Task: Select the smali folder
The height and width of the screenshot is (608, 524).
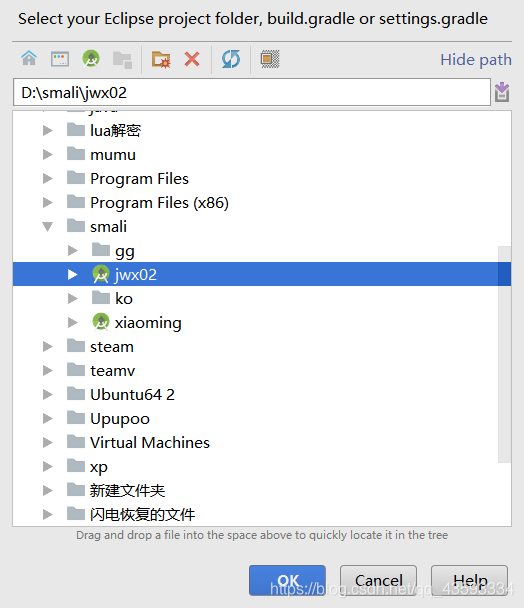Action: [108, 226]
